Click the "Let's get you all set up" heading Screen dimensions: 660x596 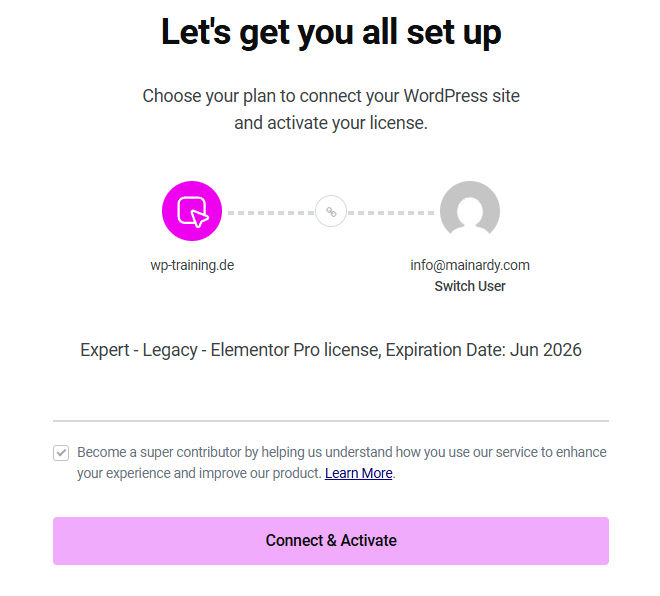pyautogui.click(x=331, y=32)
